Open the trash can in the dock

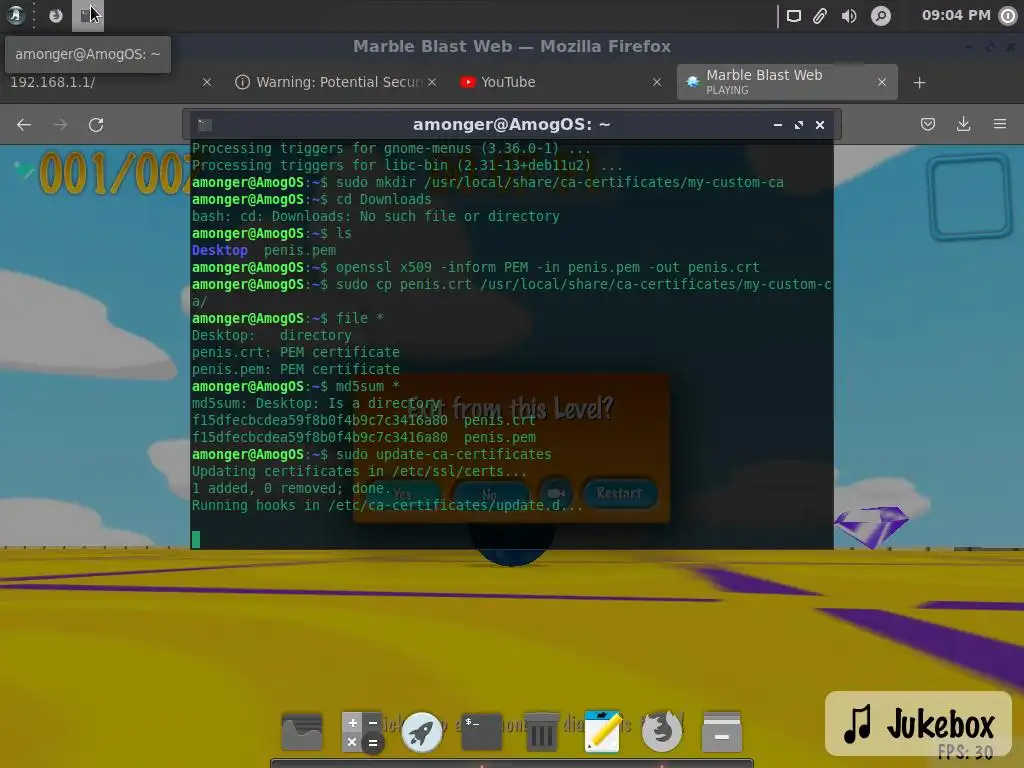[x=541, y=731]
